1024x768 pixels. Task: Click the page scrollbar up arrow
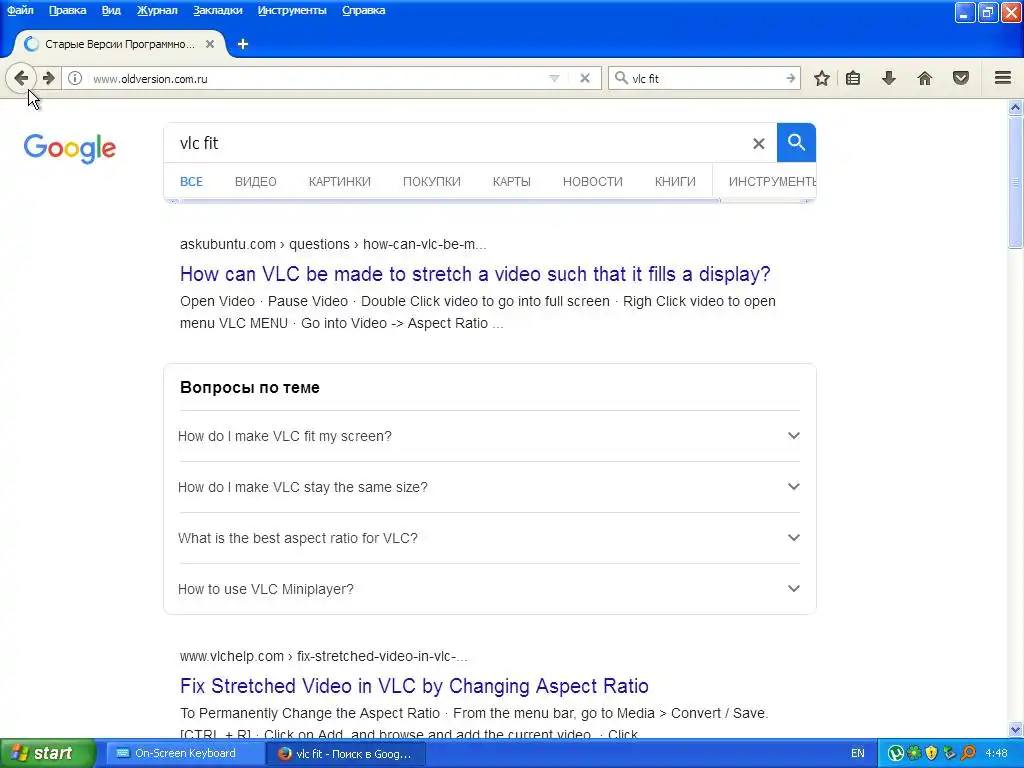pyautogui.click(x=1016, y=107)
